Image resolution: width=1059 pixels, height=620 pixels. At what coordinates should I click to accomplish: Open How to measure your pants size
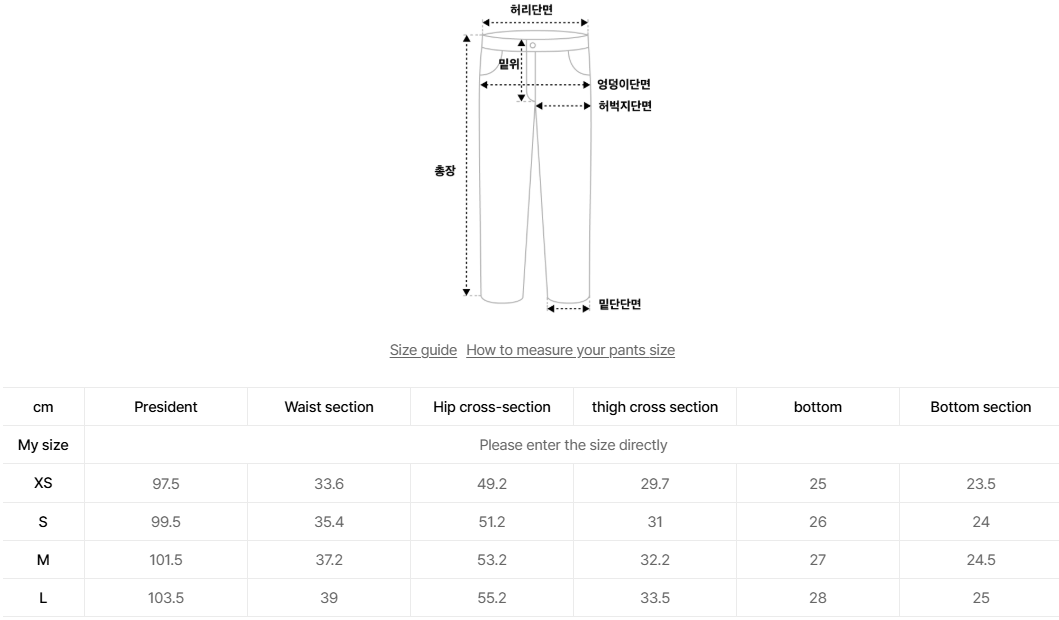click(570, 350)
